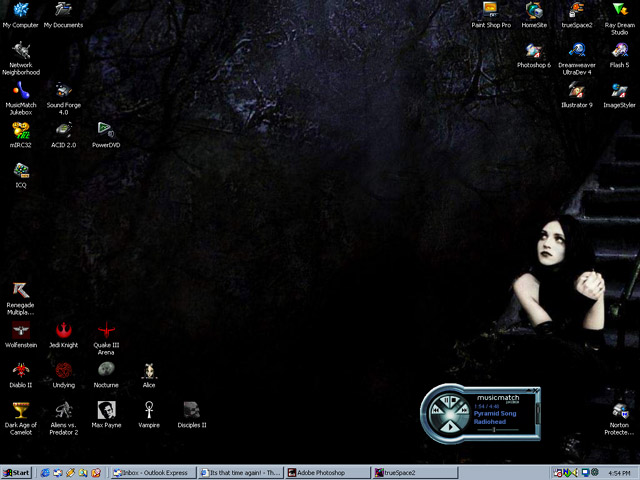Select the Dark Age of Camelot icon
The height and width of the screenshot is (480, 640).
tap(21, 418)
